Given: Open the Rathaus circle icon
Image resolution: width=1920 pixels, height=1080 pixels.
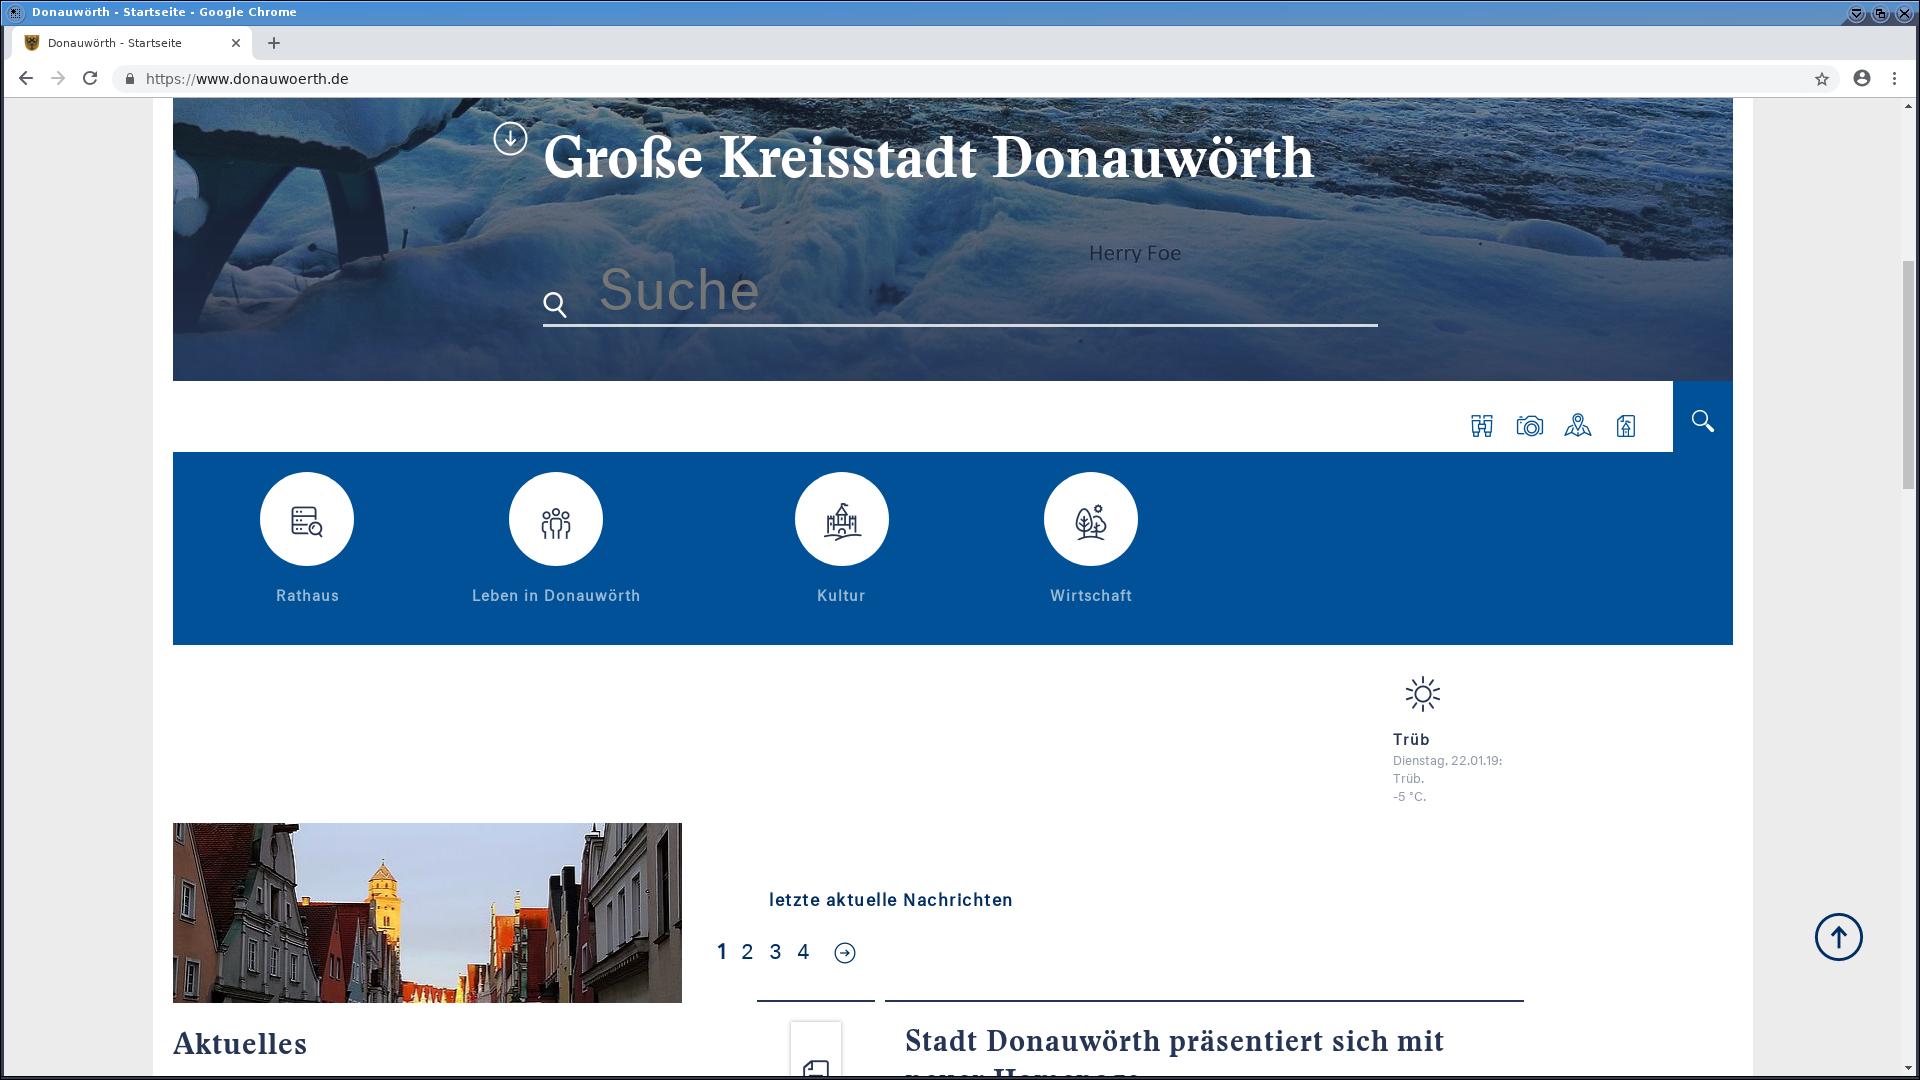Looking at the screenshot, I should pos(306,519).
